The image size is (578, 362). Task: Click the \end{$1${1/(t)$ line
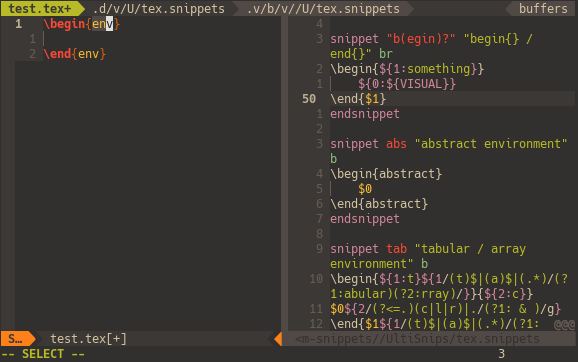point(435,324)
